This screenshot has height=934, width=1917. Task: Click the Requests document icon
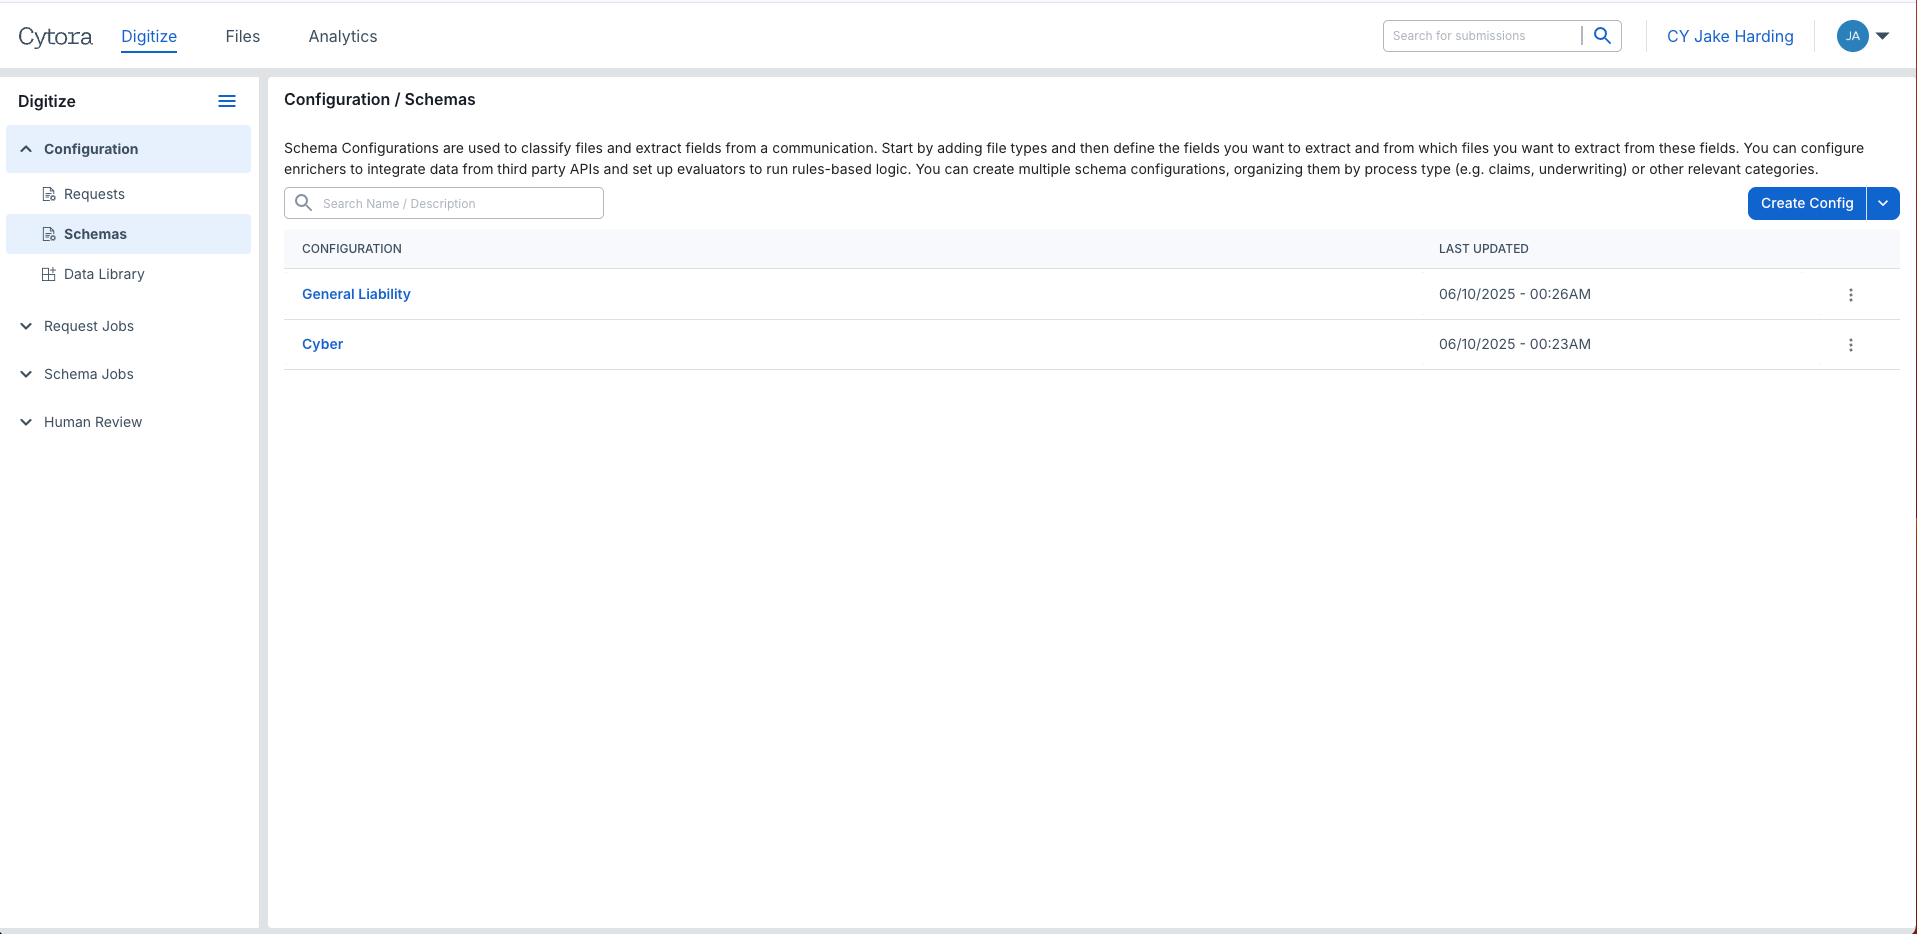click(48, 194)
